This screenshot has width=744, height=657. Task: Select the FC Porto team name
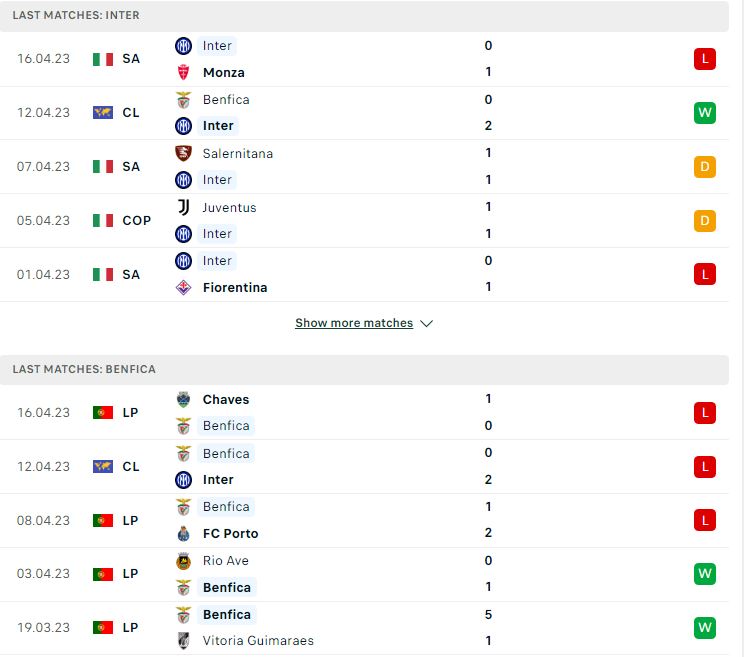pos(231,534)
